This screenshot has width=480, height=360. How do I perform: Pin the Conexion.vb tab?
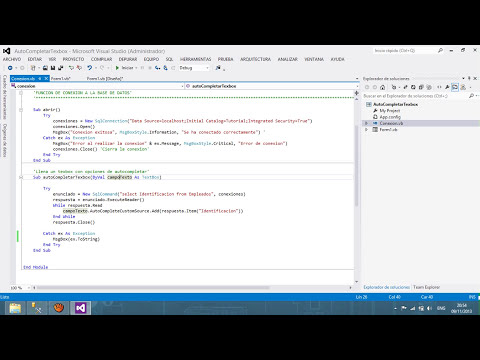39,79
